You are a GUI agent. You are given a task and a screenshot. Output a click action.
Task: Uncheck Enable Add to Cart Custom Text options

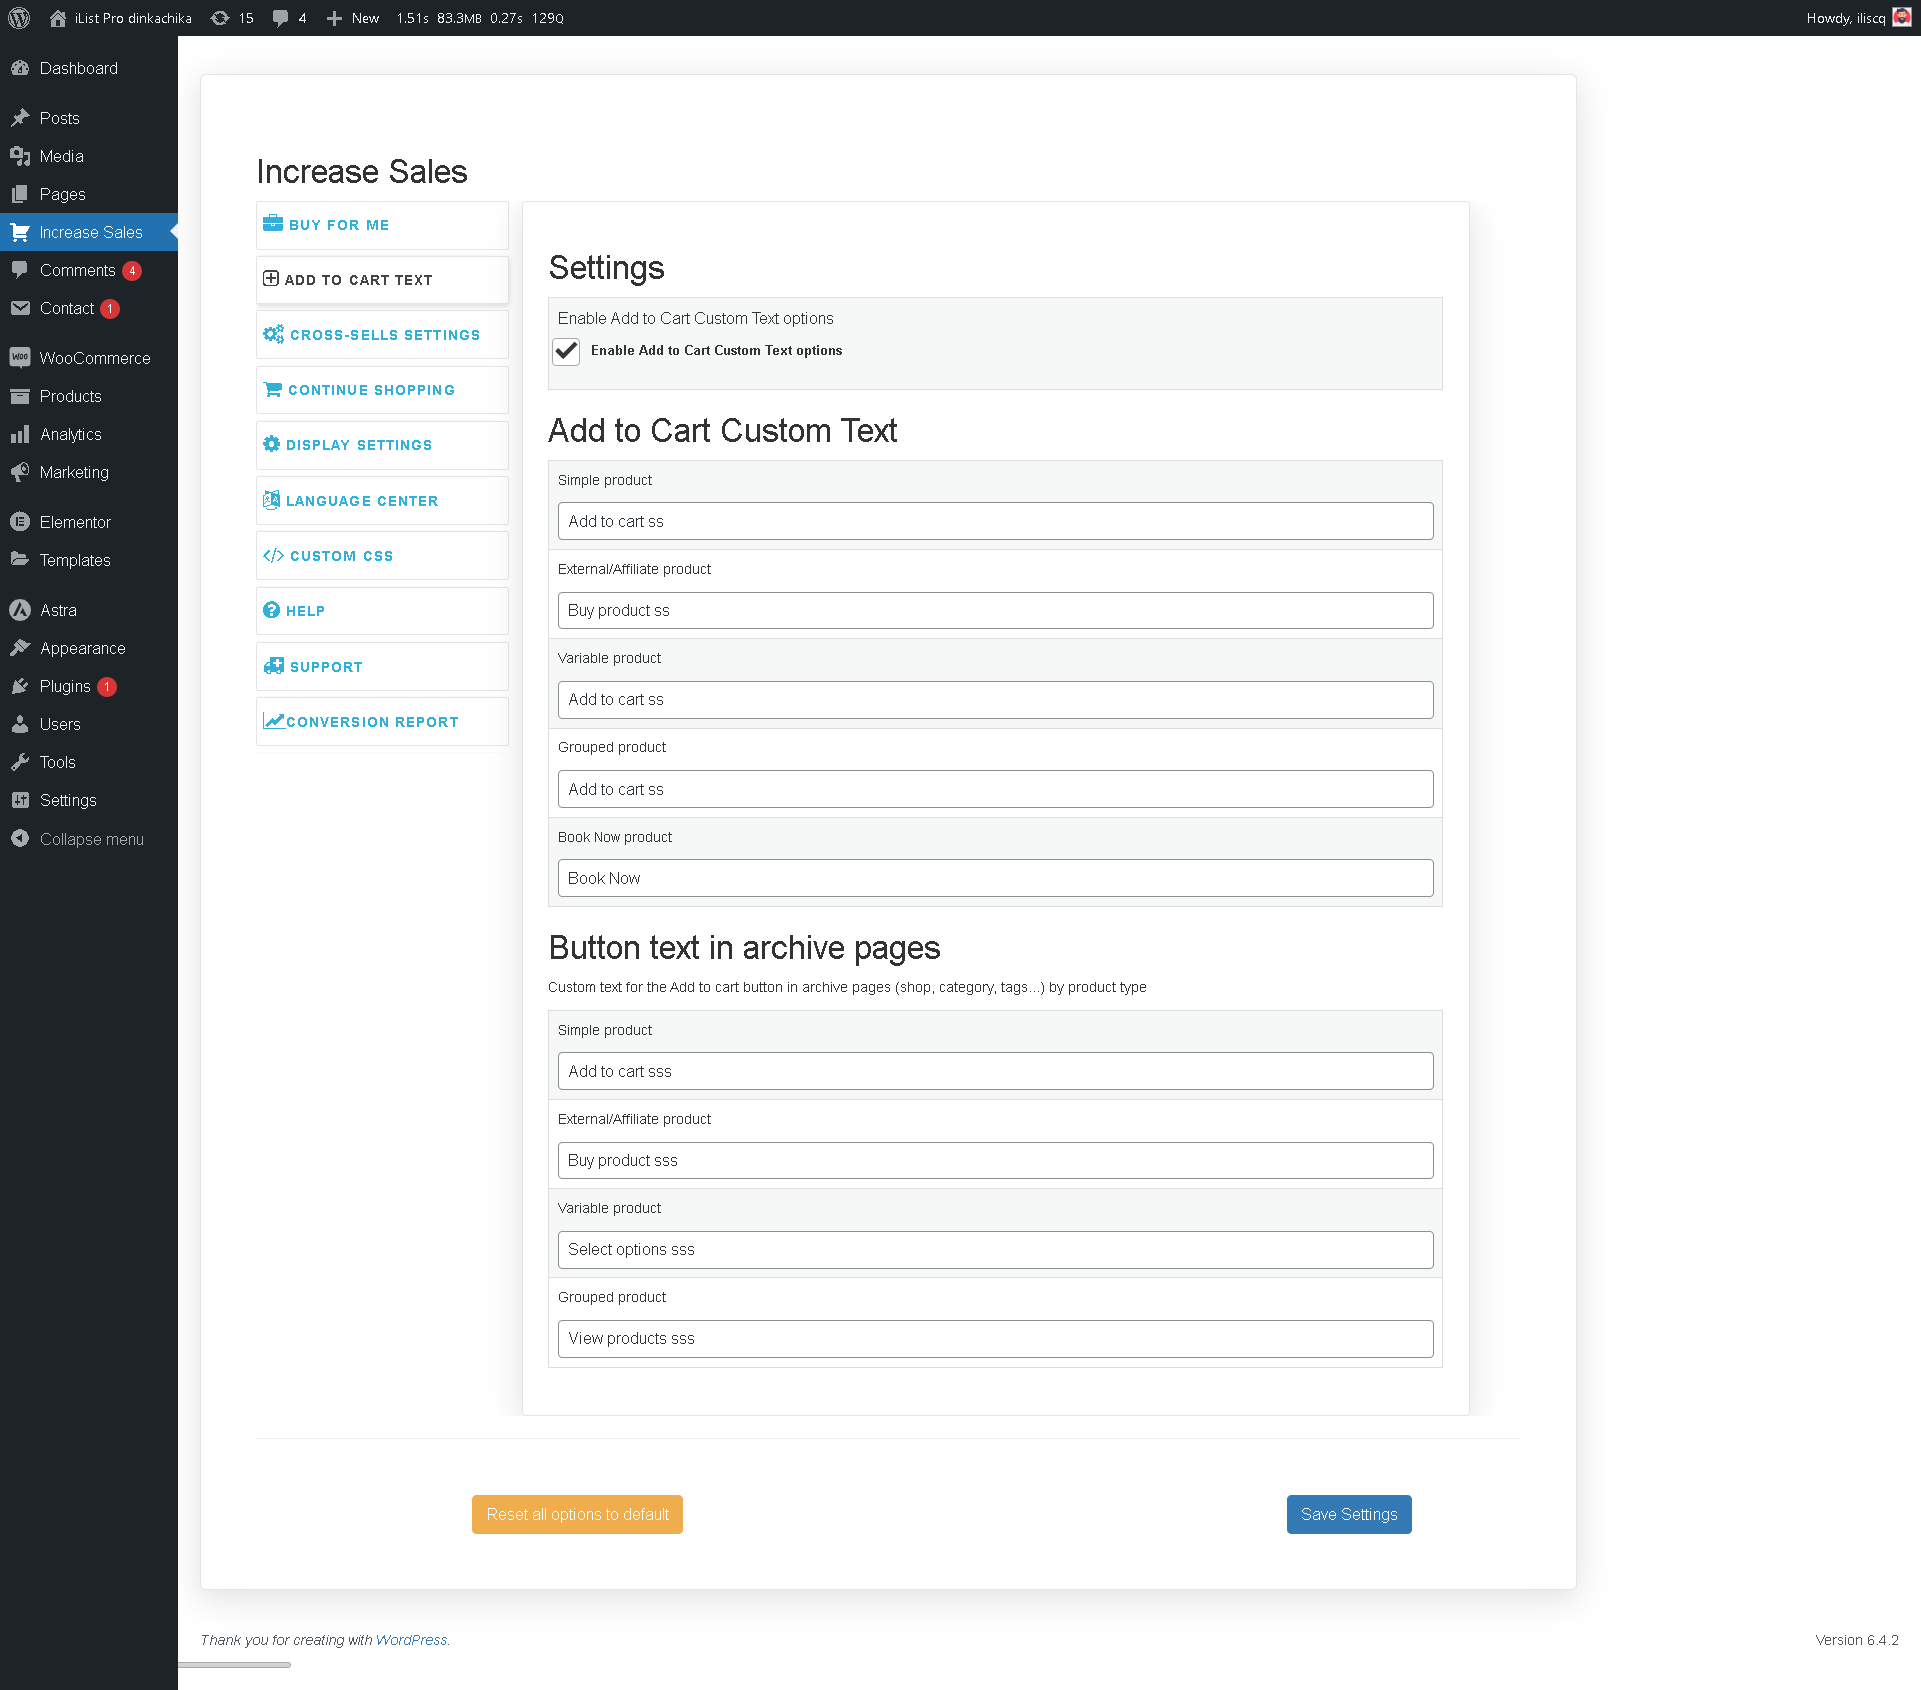[x=566, y=351]
